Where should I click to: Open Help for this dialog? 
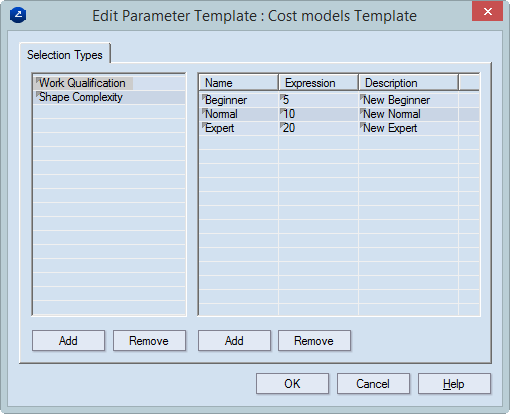tap(454, 384)
